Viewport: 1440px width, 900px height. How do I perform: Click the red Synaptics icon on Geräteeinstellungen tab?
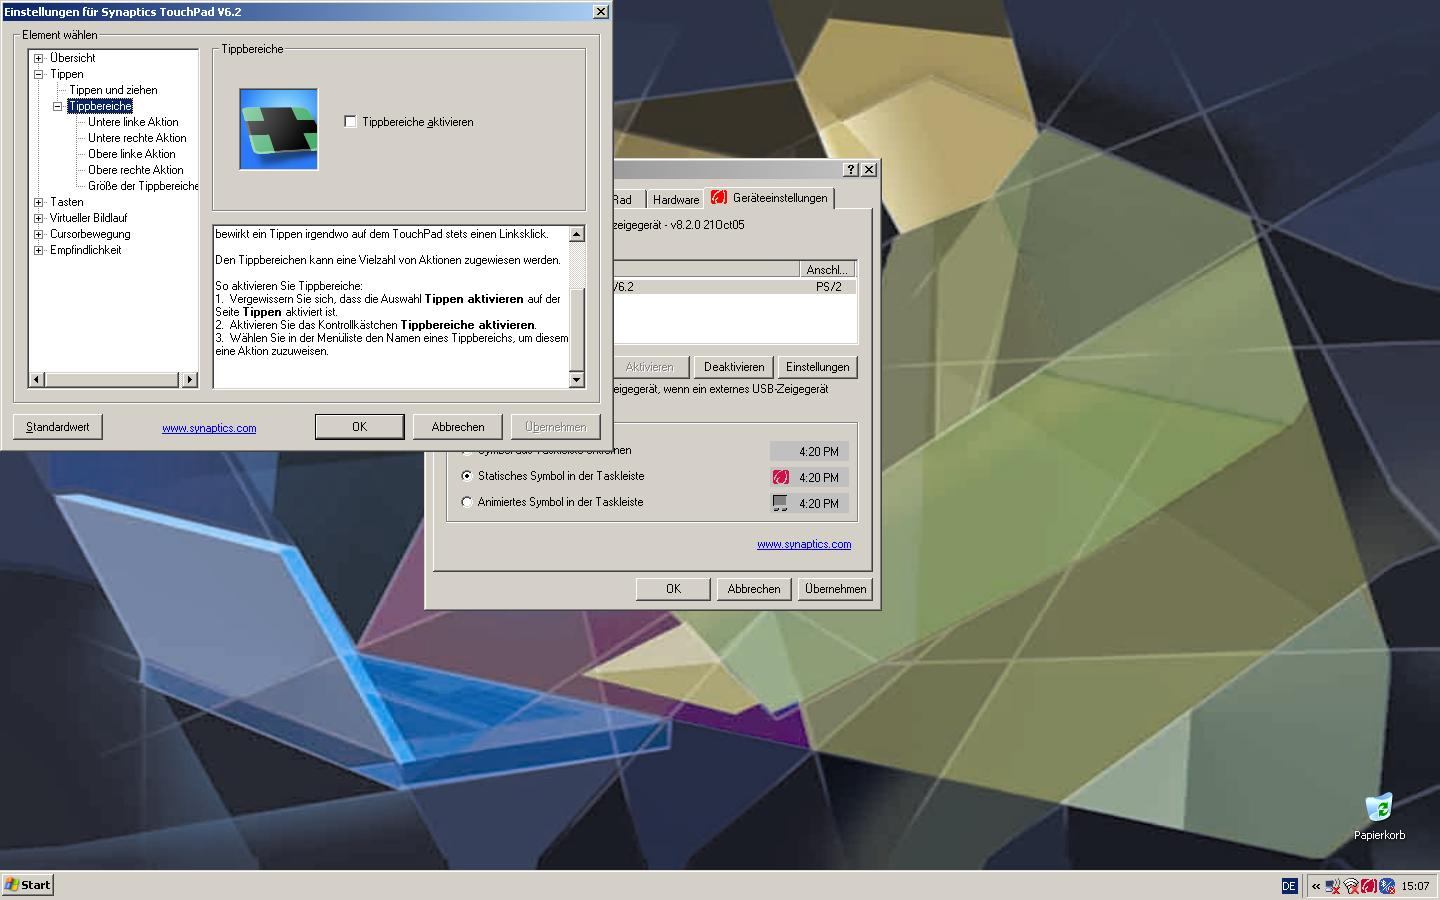tap(717, 198)
